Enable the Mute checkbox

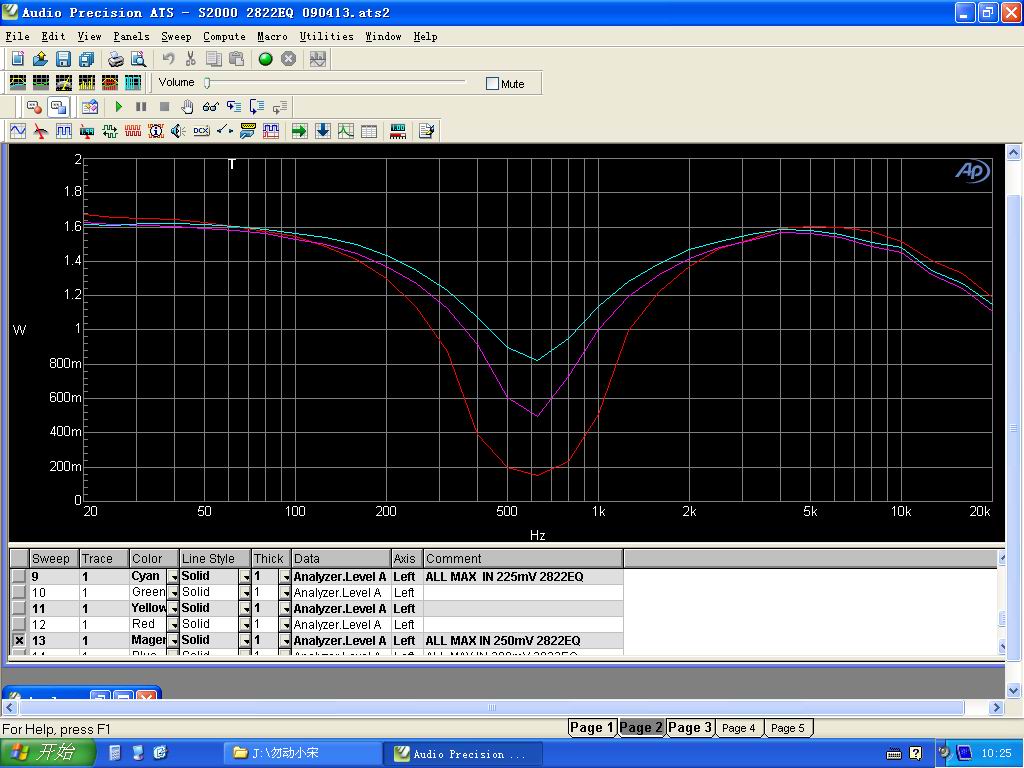pos(492,84)
